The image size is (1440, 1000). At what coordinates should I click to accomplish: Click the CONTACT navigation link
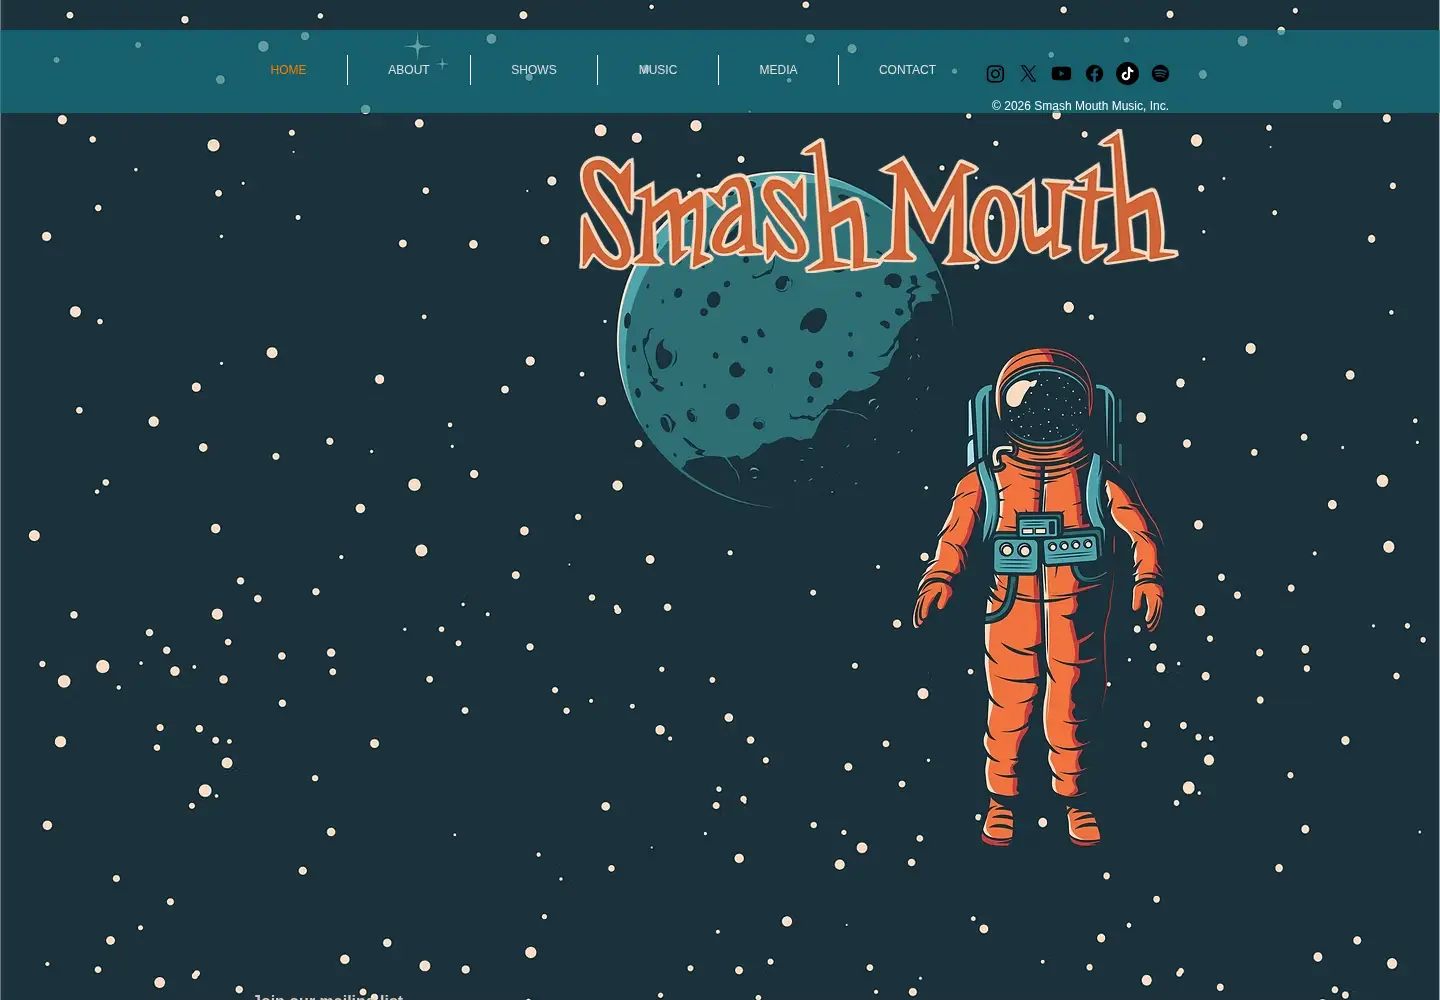tap(907, 70)
